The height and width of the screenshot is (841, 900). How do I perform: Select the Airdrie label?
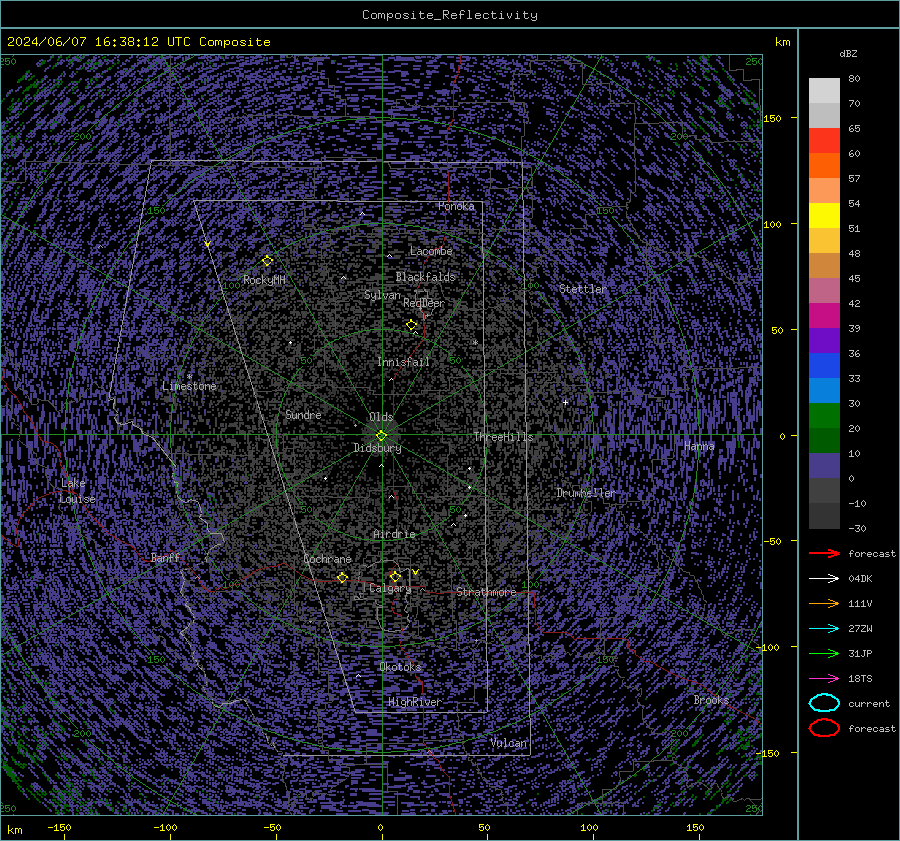click(x=394, y=534)
